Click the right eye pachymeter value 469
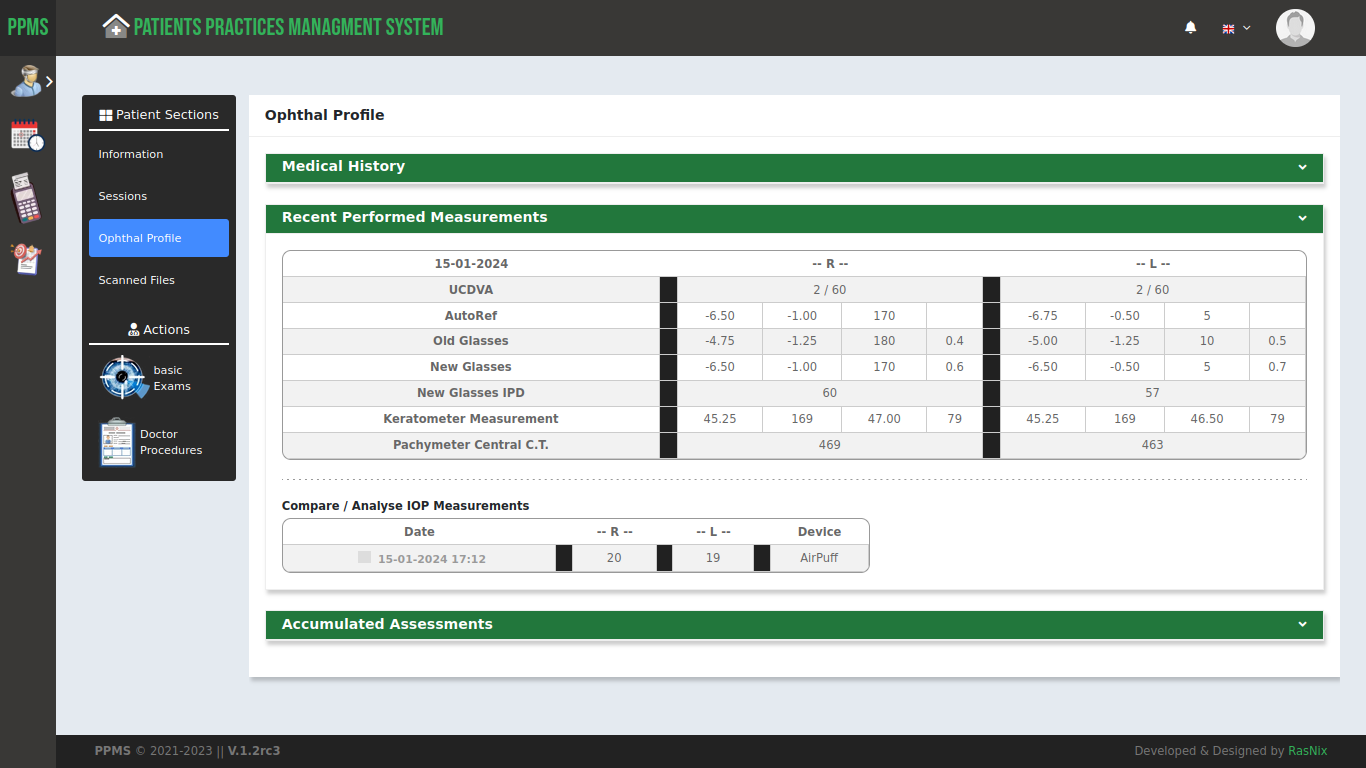 point(829,445)
